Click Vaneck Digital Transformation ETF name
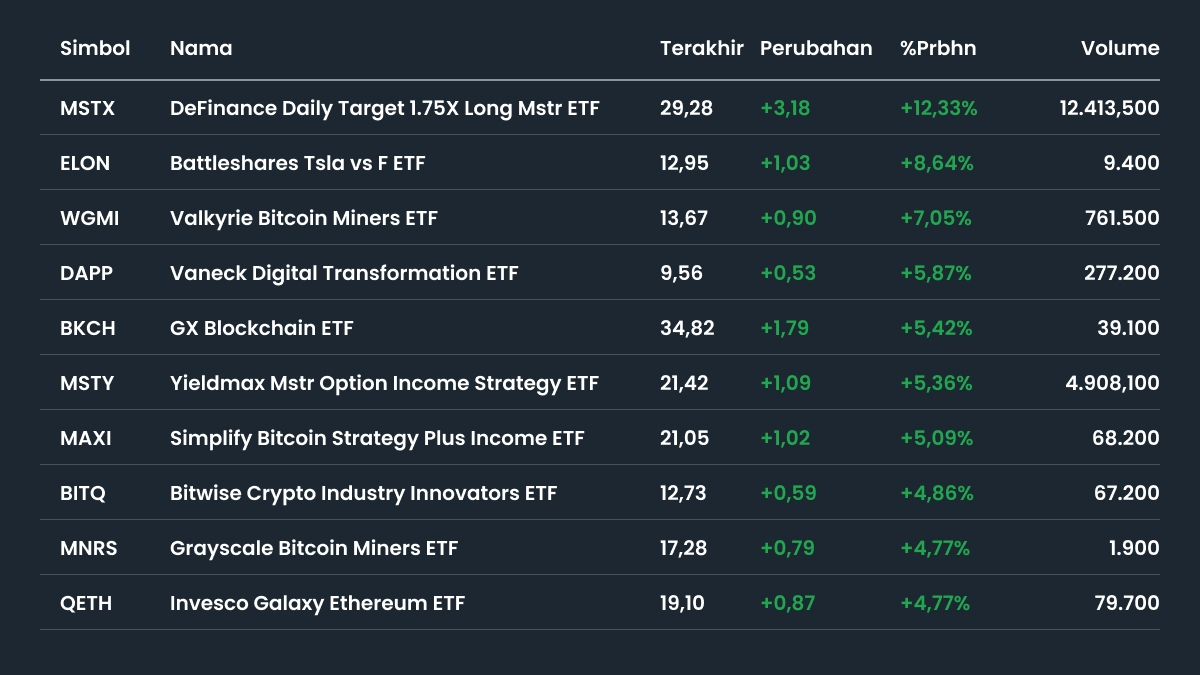Screen dimensions: 1200x675 tap(344, 273)
